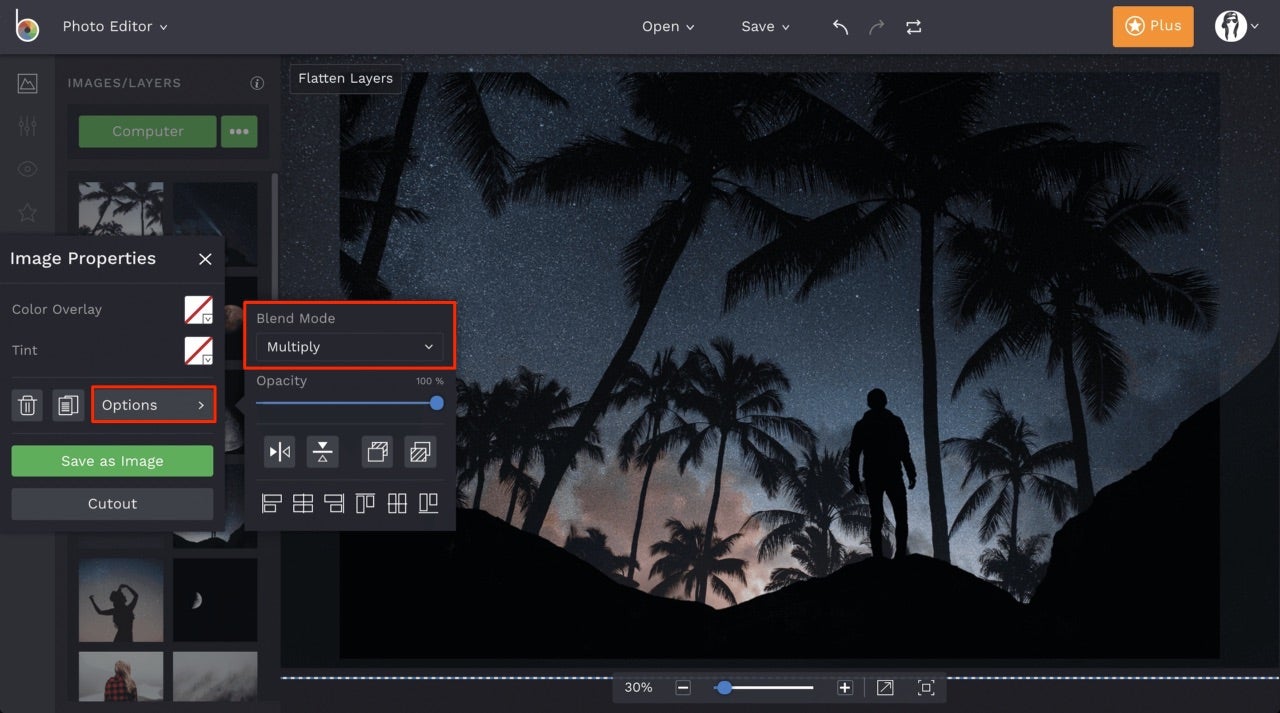Screen dimensions: 1280x713
Task: Rotate the image clockwise
Action: 420,451
